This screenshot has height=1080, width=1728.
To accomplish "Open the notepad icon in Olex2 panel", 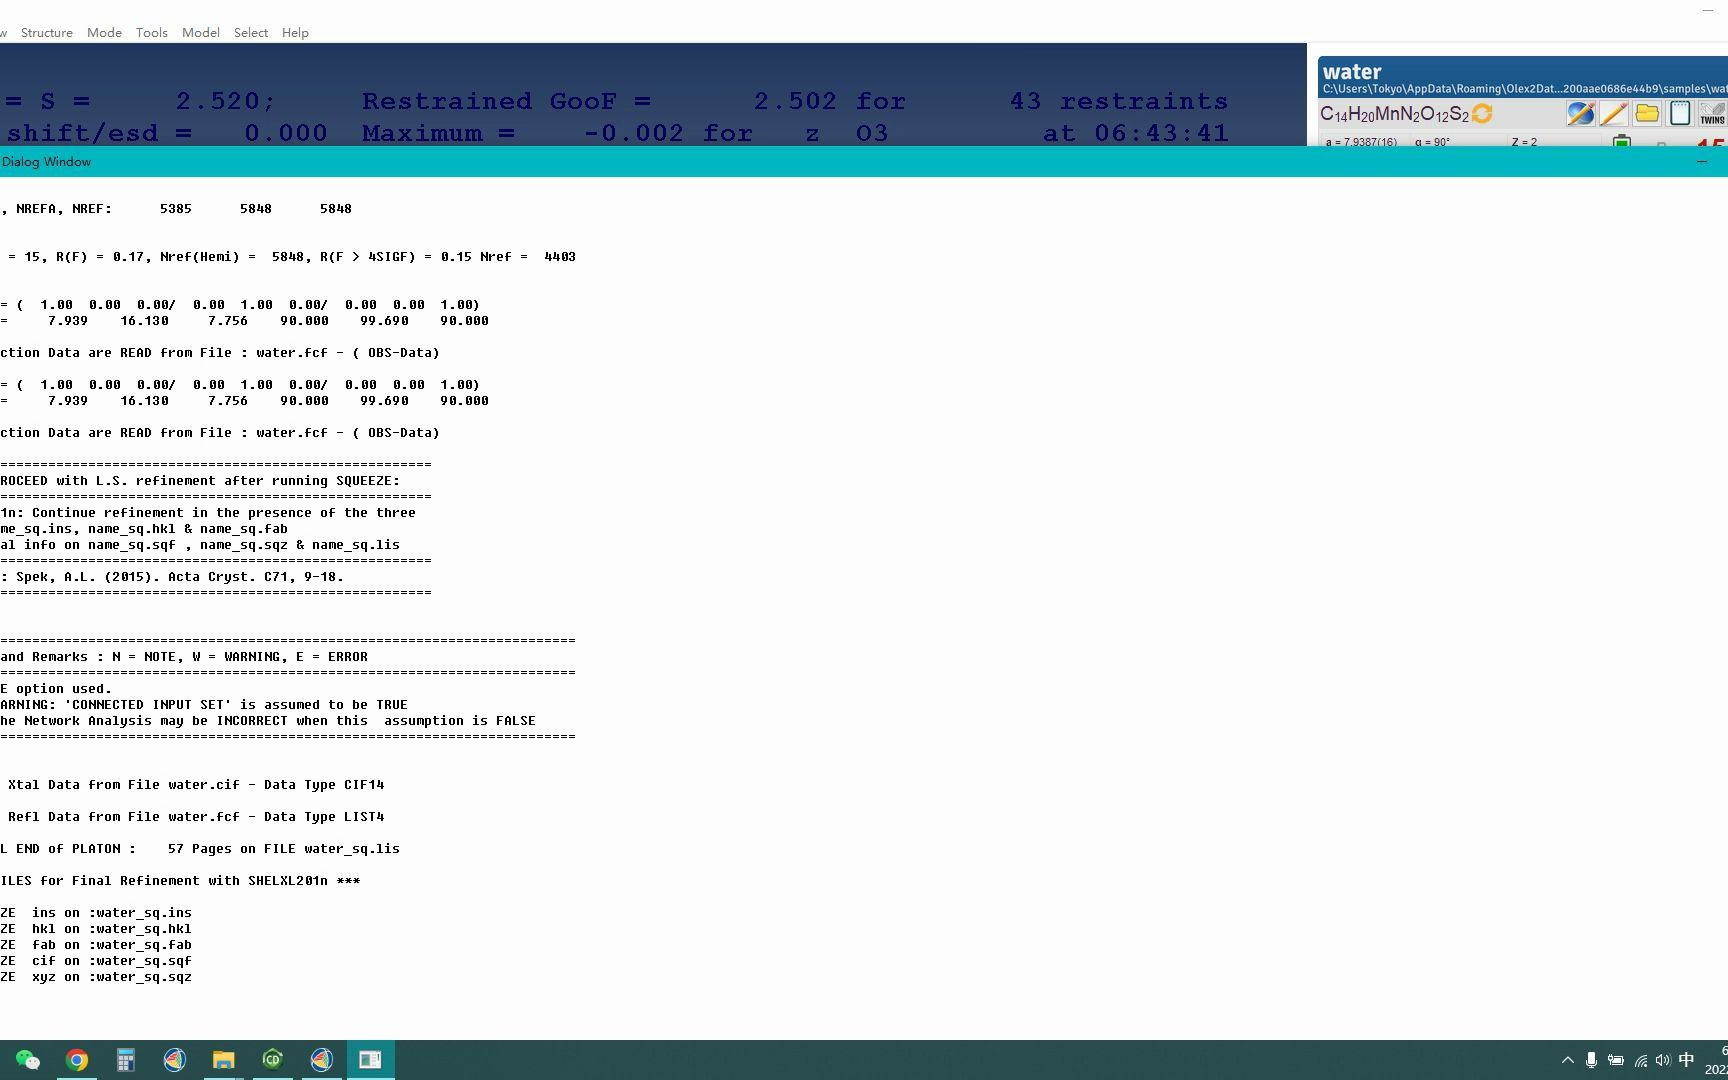I will (1680, 113).
